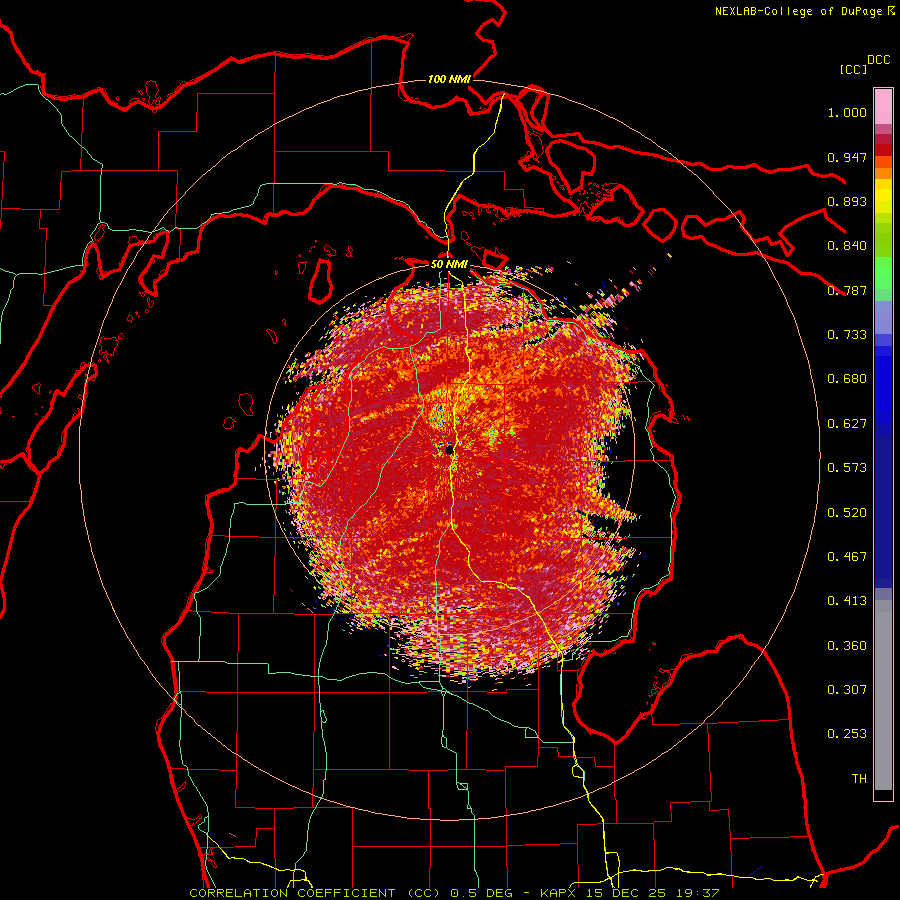Screen dimensions: 900x900
Task: Click the 0.840 value on the color scale
Action: (x=847, y=246)
